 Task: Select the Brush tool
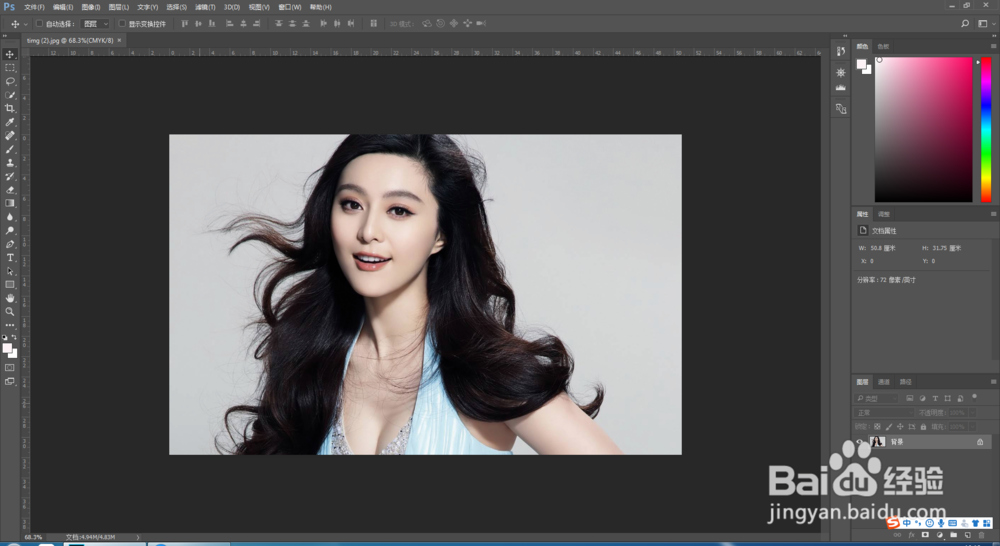(x=10, y=149)
